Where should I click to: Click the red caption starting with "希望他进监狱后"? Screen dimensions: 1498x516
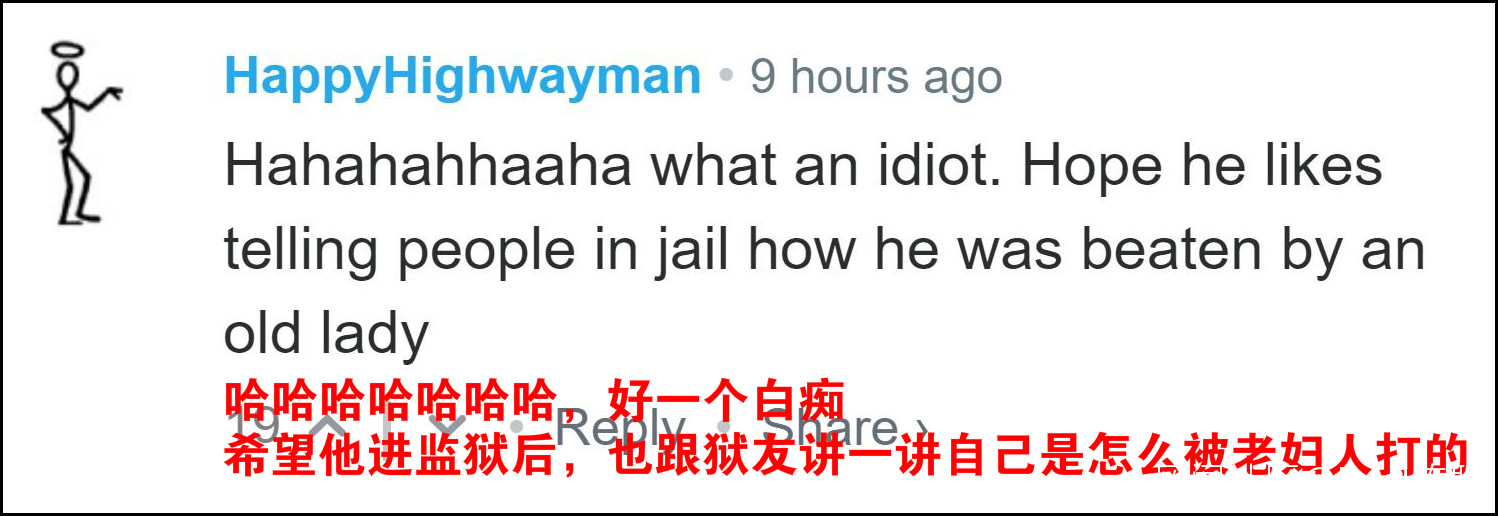[844, 455]
